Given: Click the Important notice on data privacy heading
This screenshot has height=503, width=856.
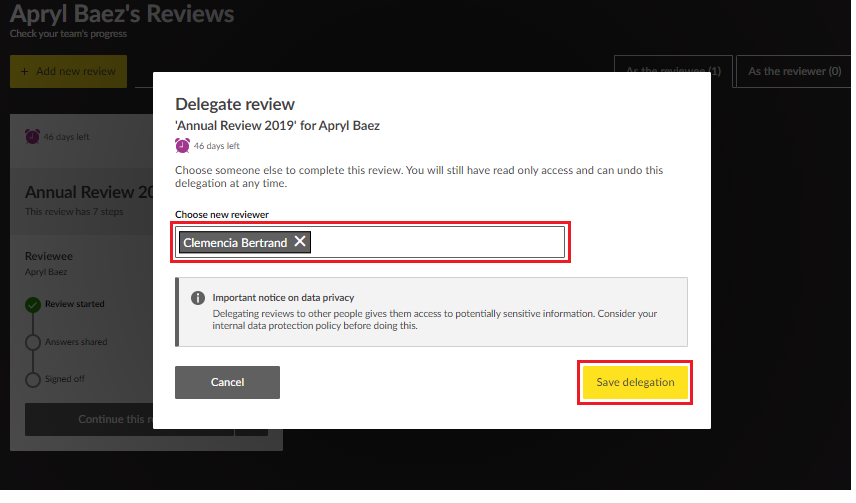Looking at the screenshot, I should pos(283,298).
